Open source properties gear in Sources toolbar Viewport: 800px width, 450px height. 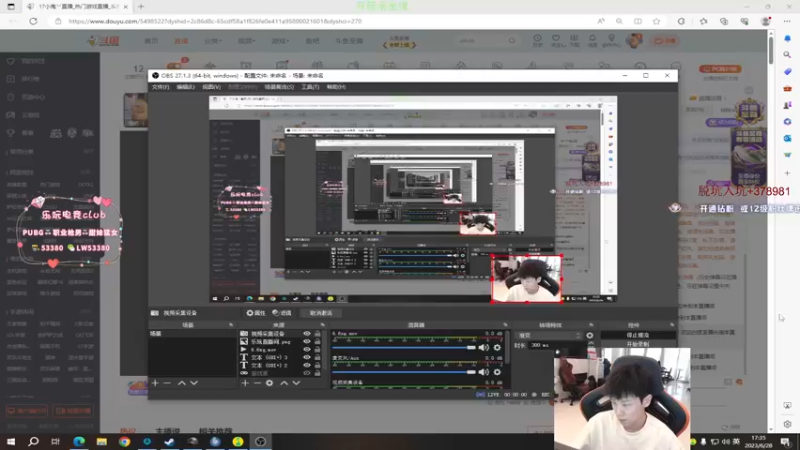point(269,383)
